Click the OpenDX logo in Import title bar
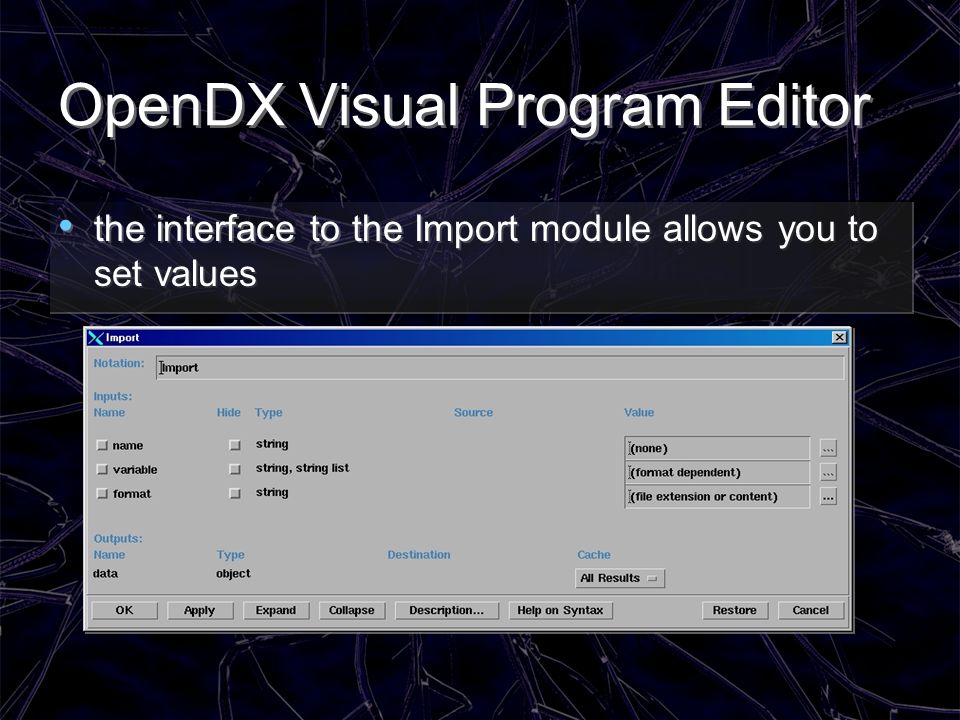960x720 pixels. click(96, 338)
